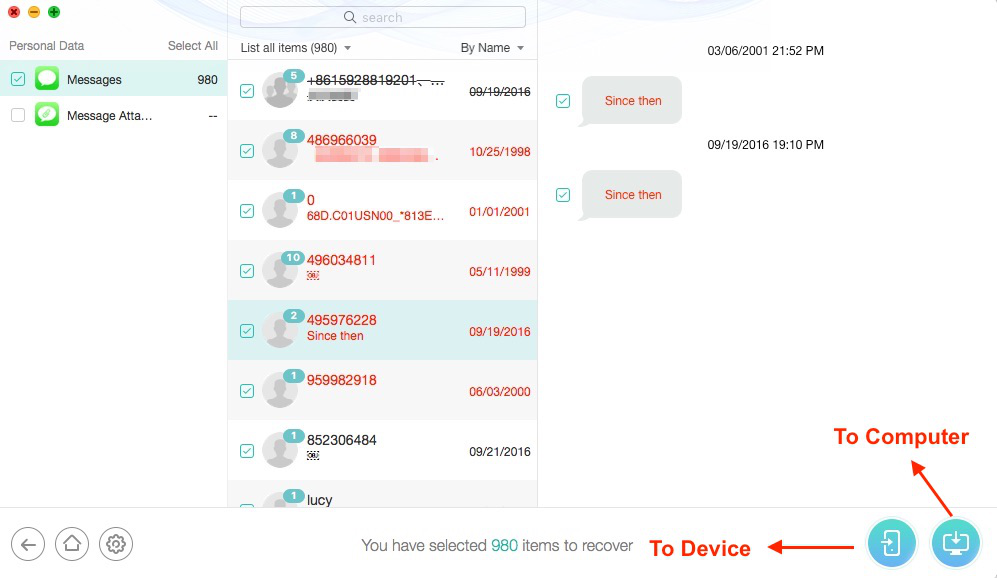Click the date 10/25/1998
The width and height of the screenshot is (997, 578).
(500, 151)
